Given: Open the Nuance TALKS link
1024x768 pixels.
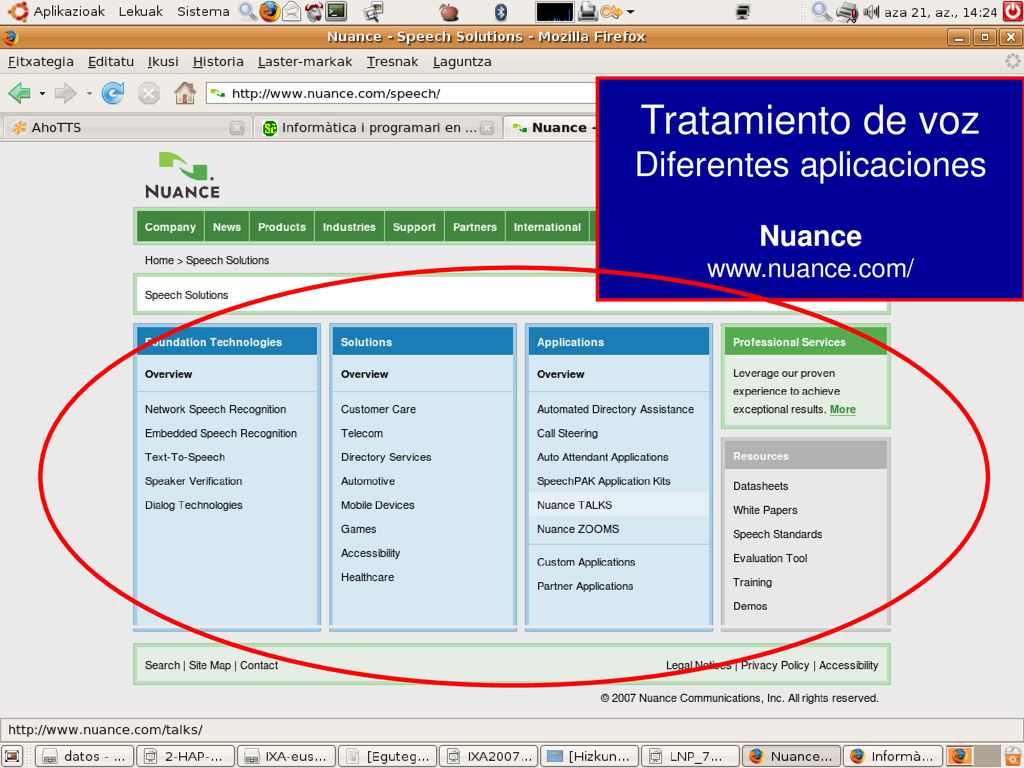Looking at the screenshot, I should [575, 505].
